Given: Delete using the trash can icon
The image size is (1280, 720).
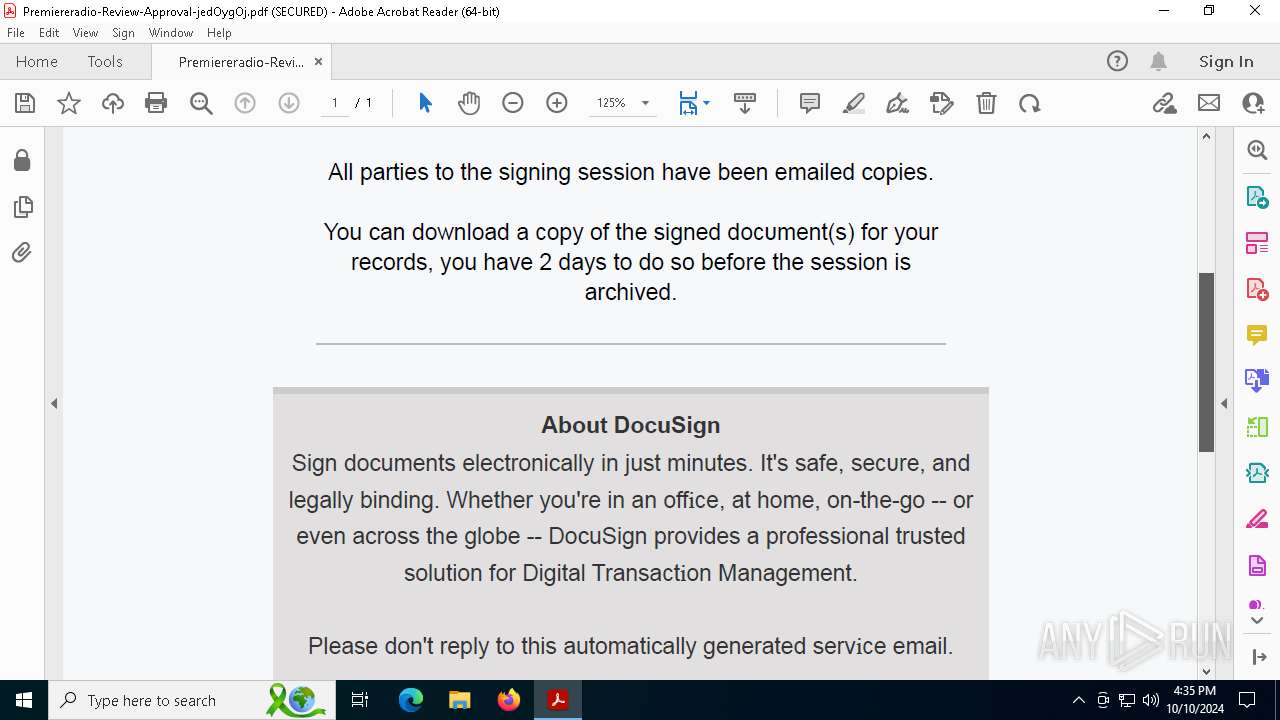Looking at the screenshot, I should [x=986, y=103].
